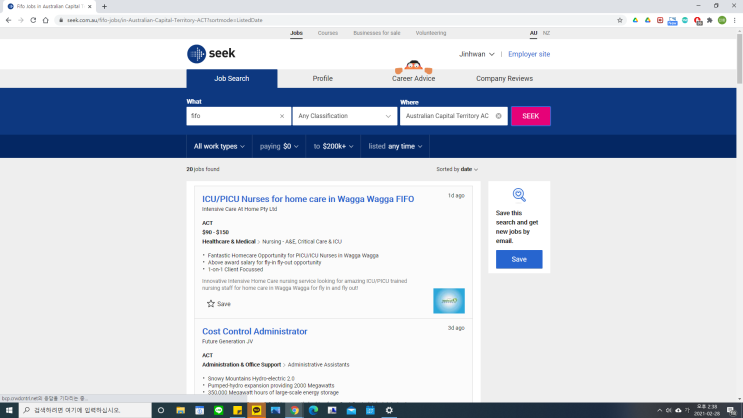Open the Jinhwan account menu
The width and height of the screenshot is (743, 418).
coord(476,54)
